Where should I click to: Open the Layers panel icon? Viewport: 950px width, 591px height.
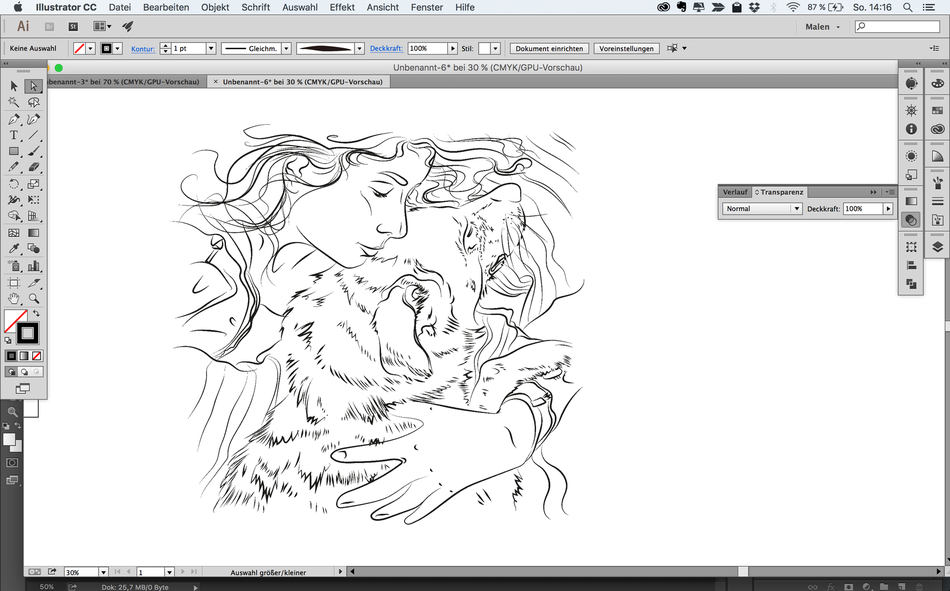coord(937,247)
